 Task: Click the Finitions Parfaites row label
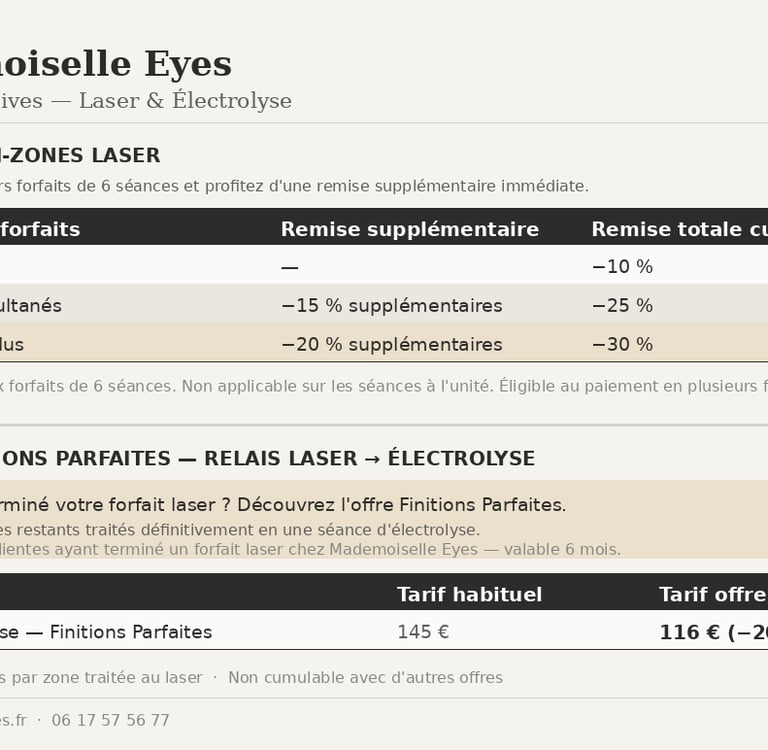(106, 632)
